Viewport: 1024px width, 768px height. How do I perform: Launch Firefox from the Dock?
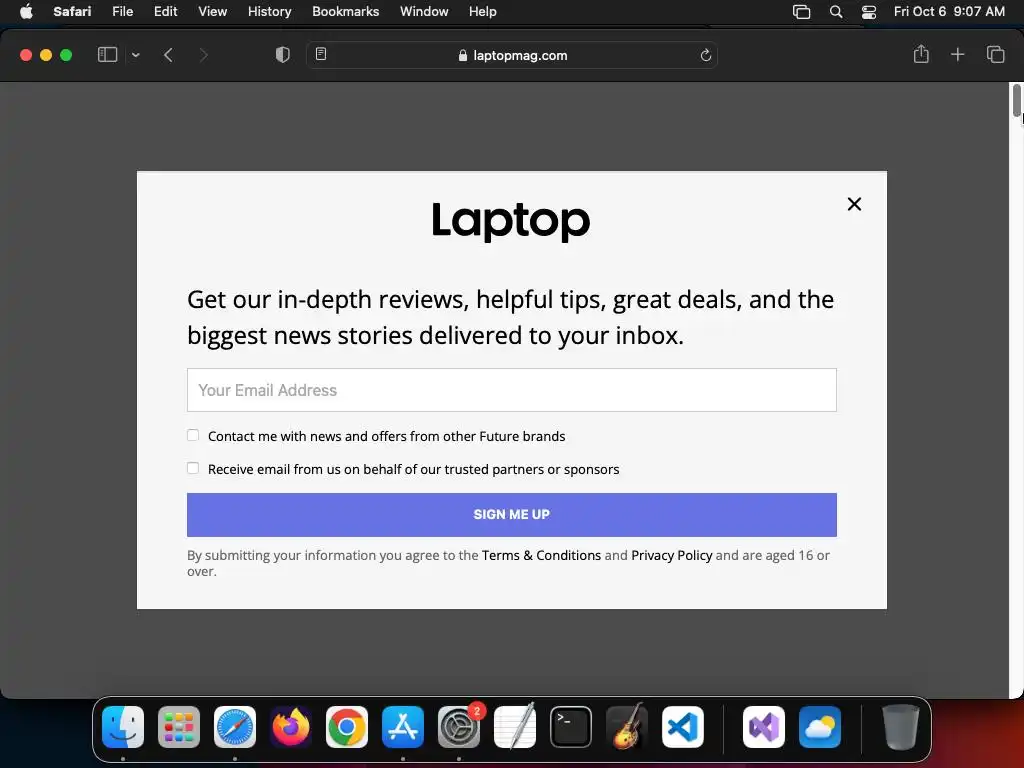pos(291,727)
